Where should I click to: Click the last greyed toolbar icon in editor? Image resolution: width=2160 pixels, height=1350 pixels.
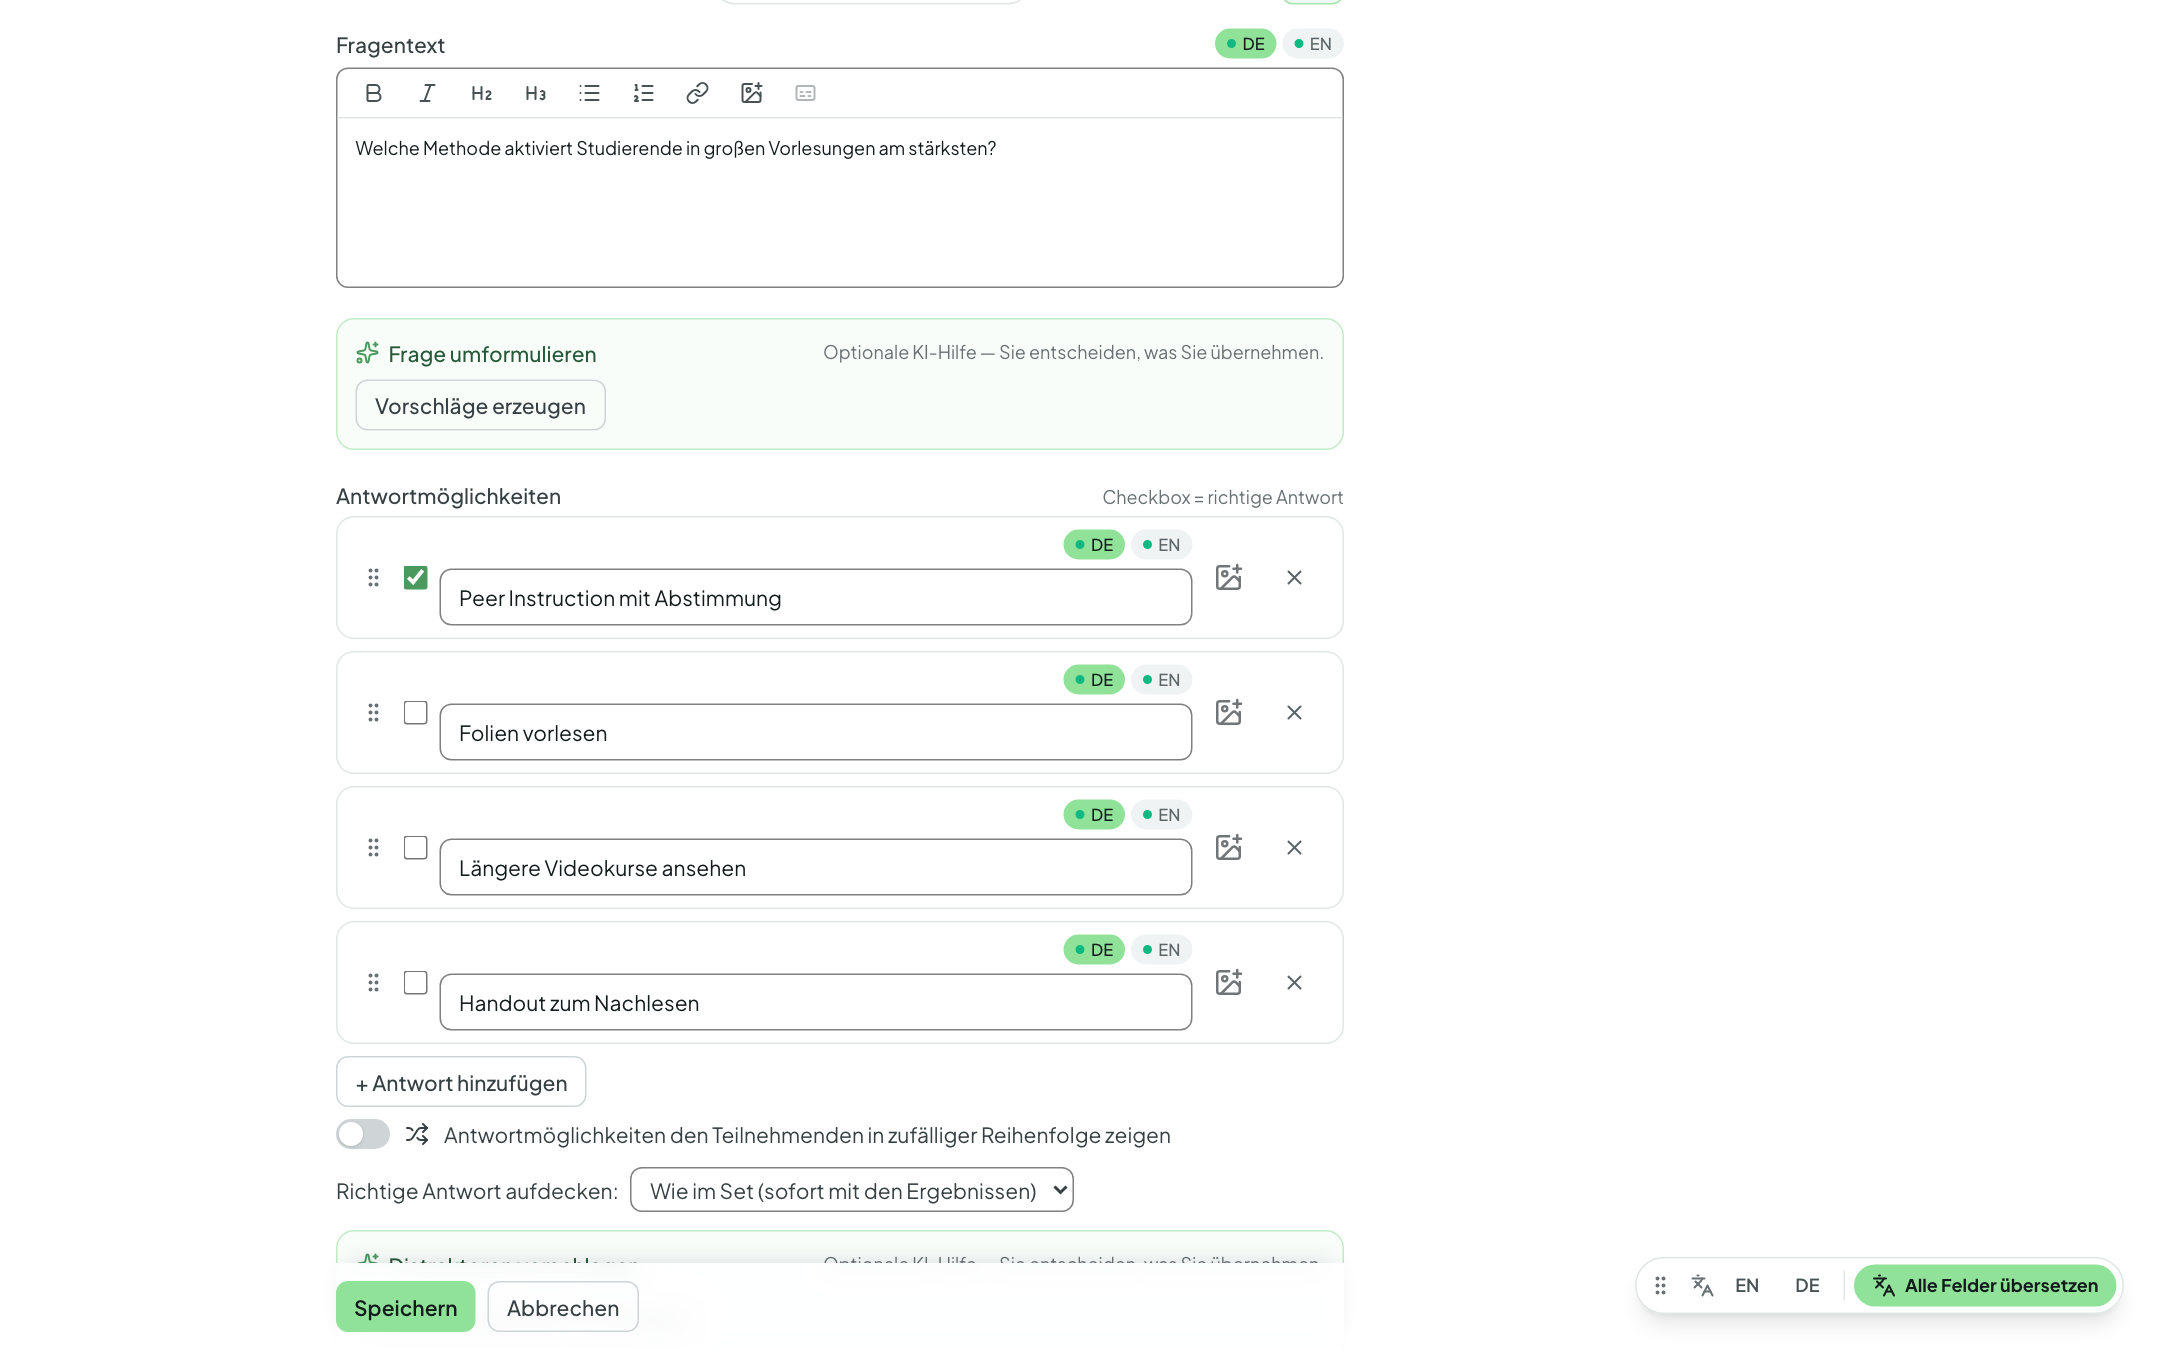[x=805, y=93]
